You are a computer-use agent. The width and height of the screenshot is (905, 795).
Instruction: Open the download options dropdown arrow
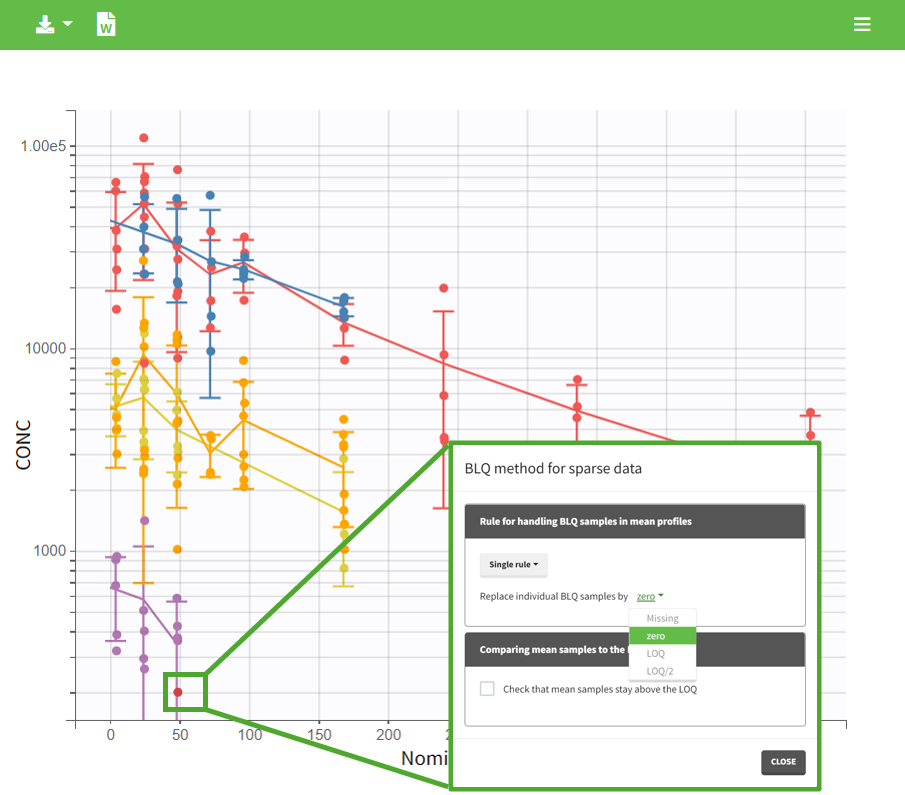click(x=68, y=24)
